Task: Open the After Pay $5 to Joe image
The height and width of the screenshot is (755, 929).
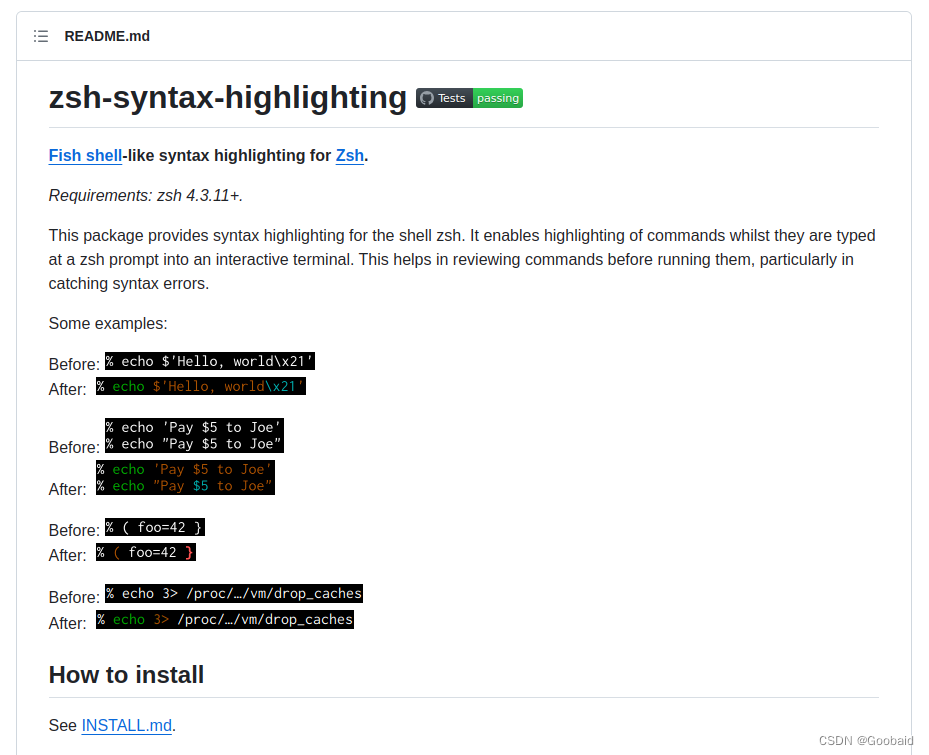Action: point(185,478)
